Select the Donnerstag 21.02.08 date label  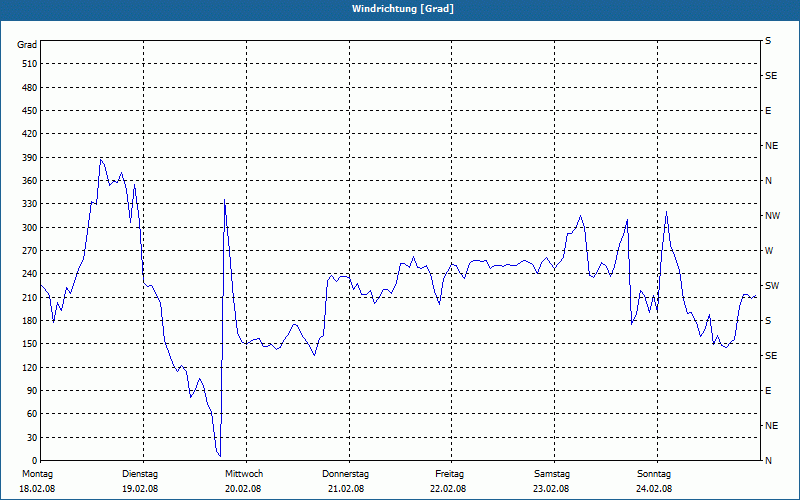pos(345,481)
